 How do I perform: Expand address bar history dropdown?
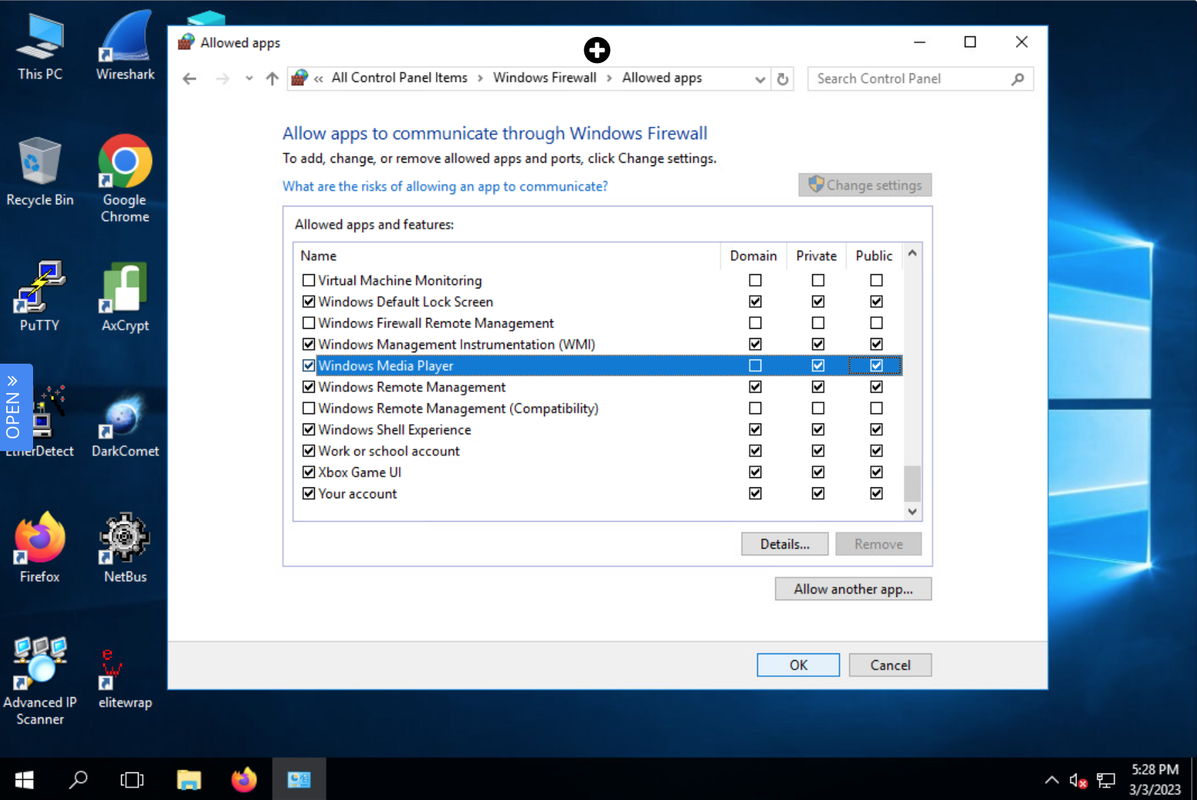(x=760, y=79)
